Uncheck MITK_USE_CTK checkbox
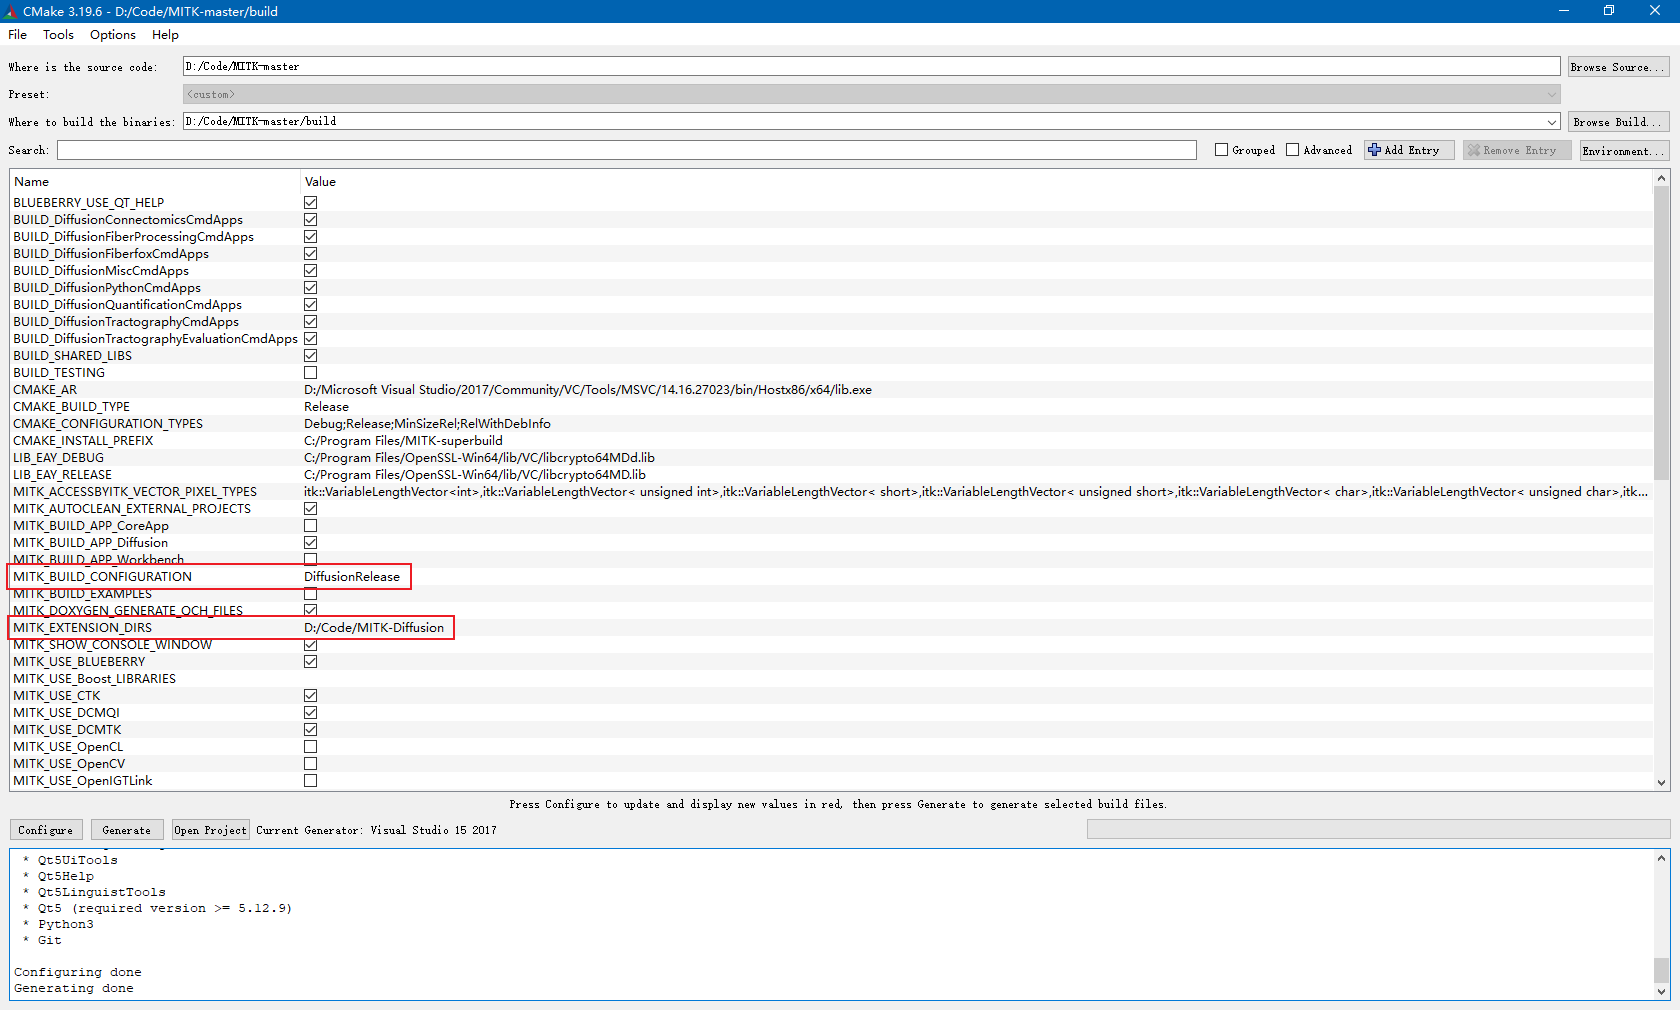 pyautogui.click(x=311, y=696)
